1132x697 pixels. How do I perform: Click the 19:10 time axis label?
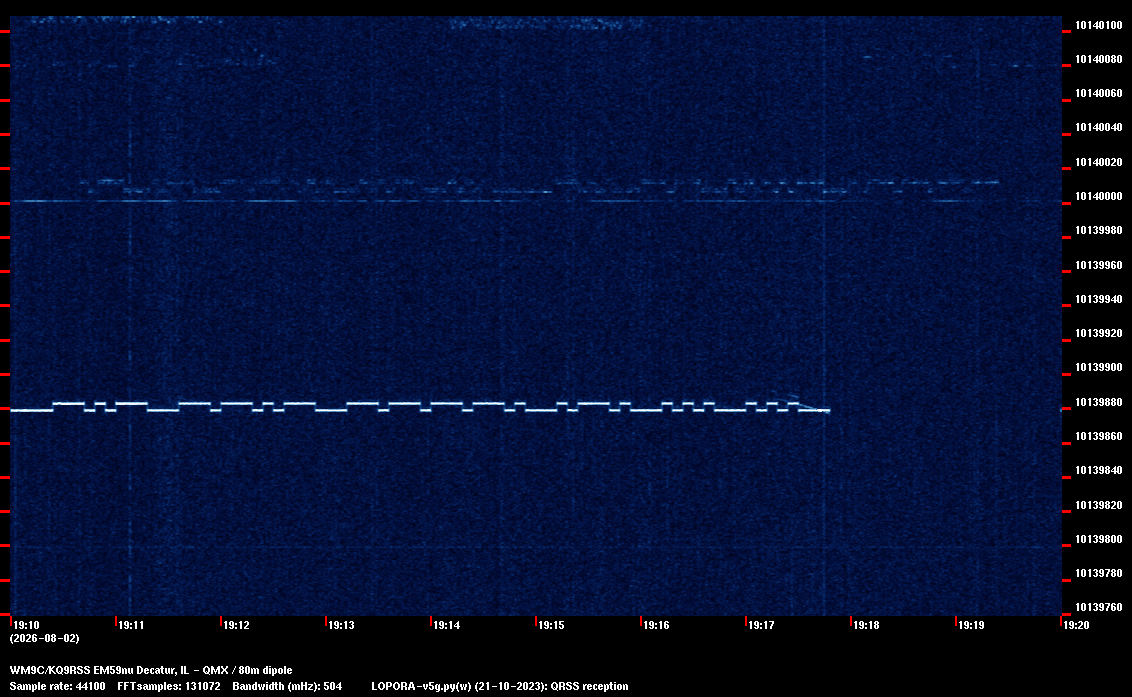[27, 625]
